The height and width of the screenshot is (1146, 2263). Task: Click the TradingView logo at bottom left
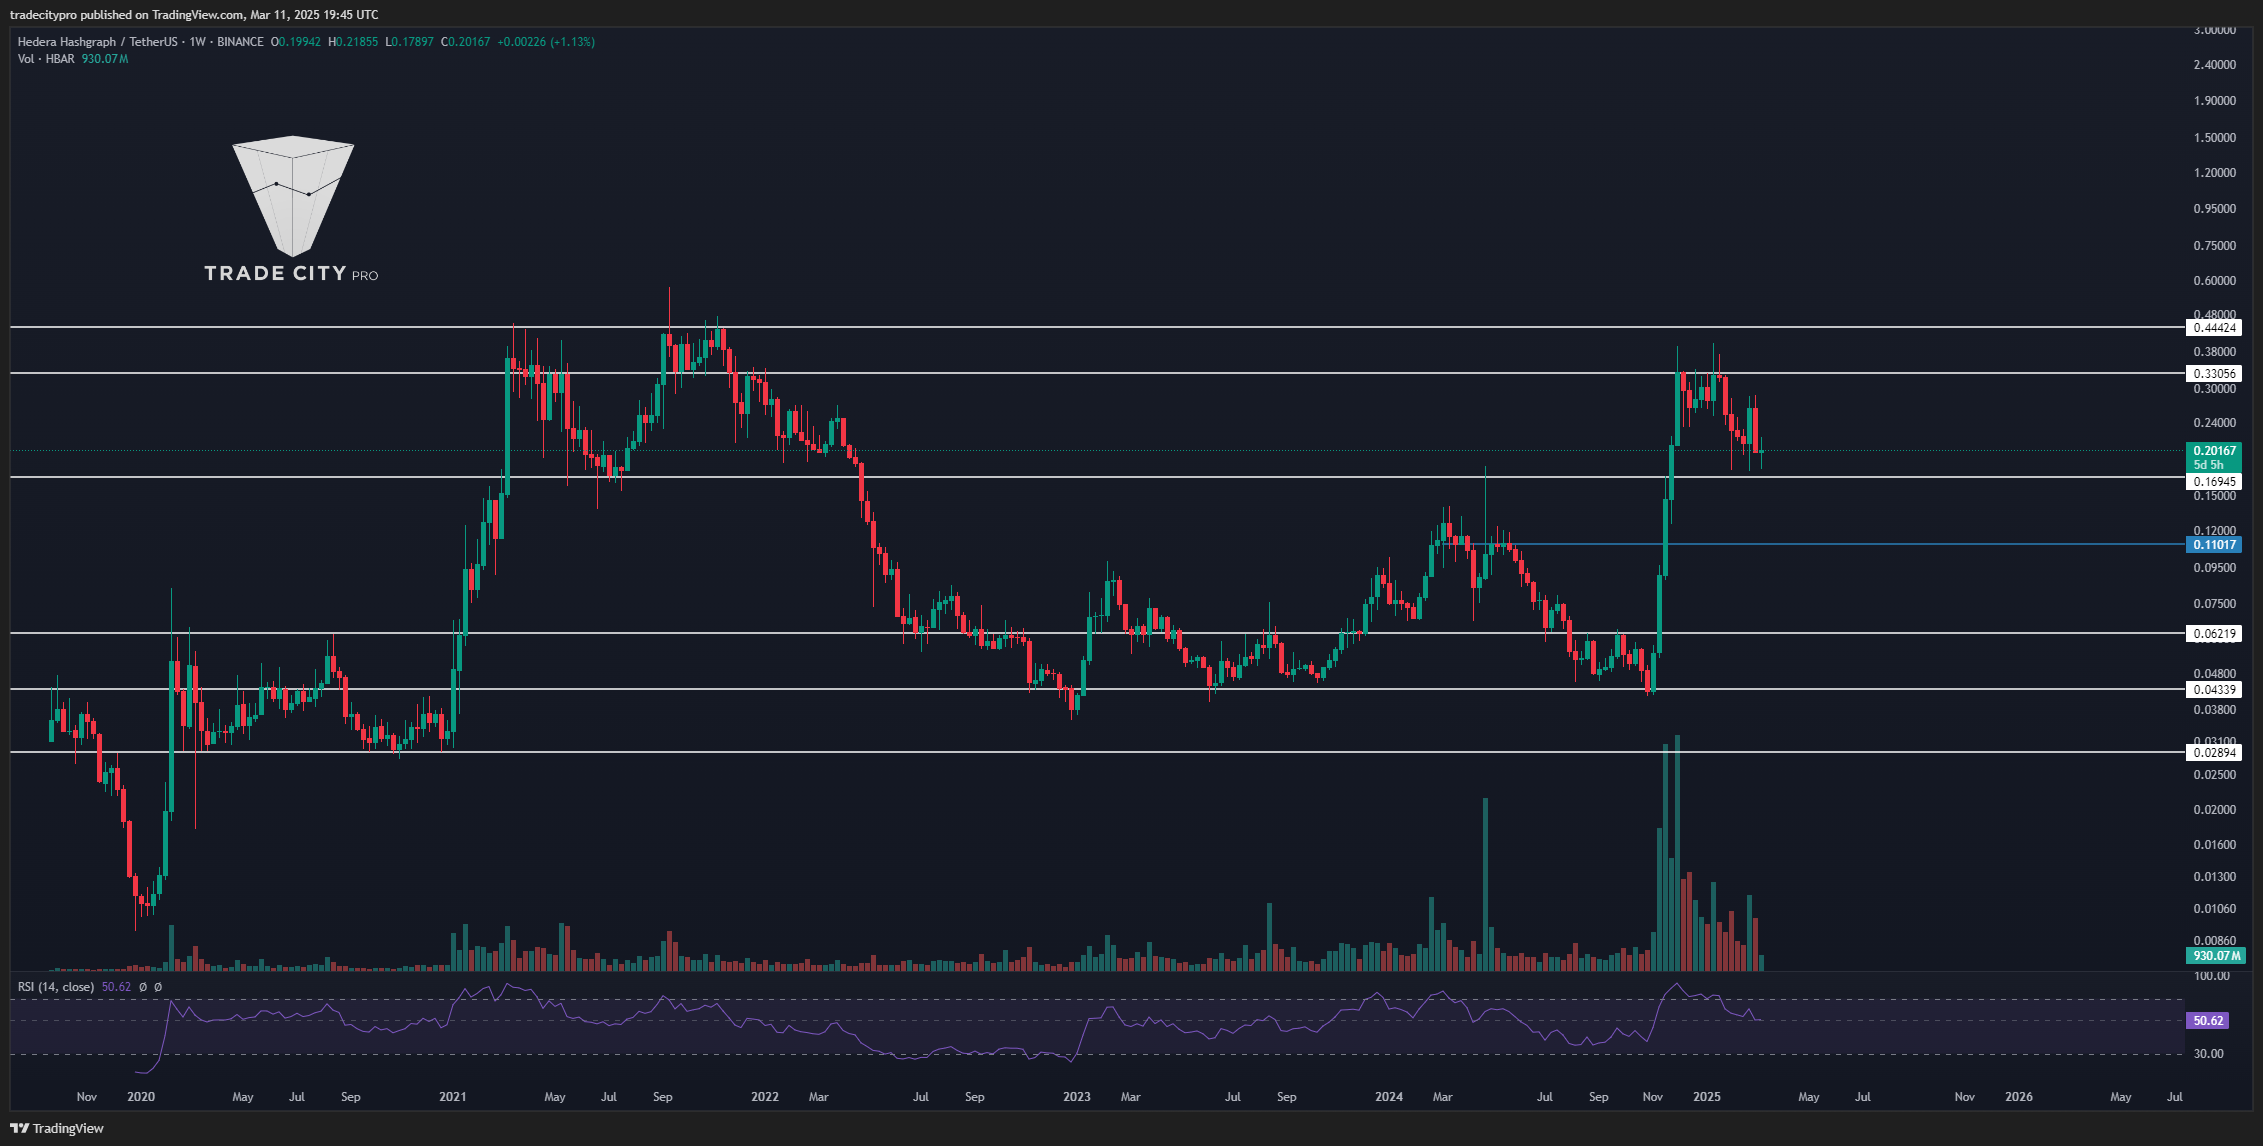(57, 1128)
